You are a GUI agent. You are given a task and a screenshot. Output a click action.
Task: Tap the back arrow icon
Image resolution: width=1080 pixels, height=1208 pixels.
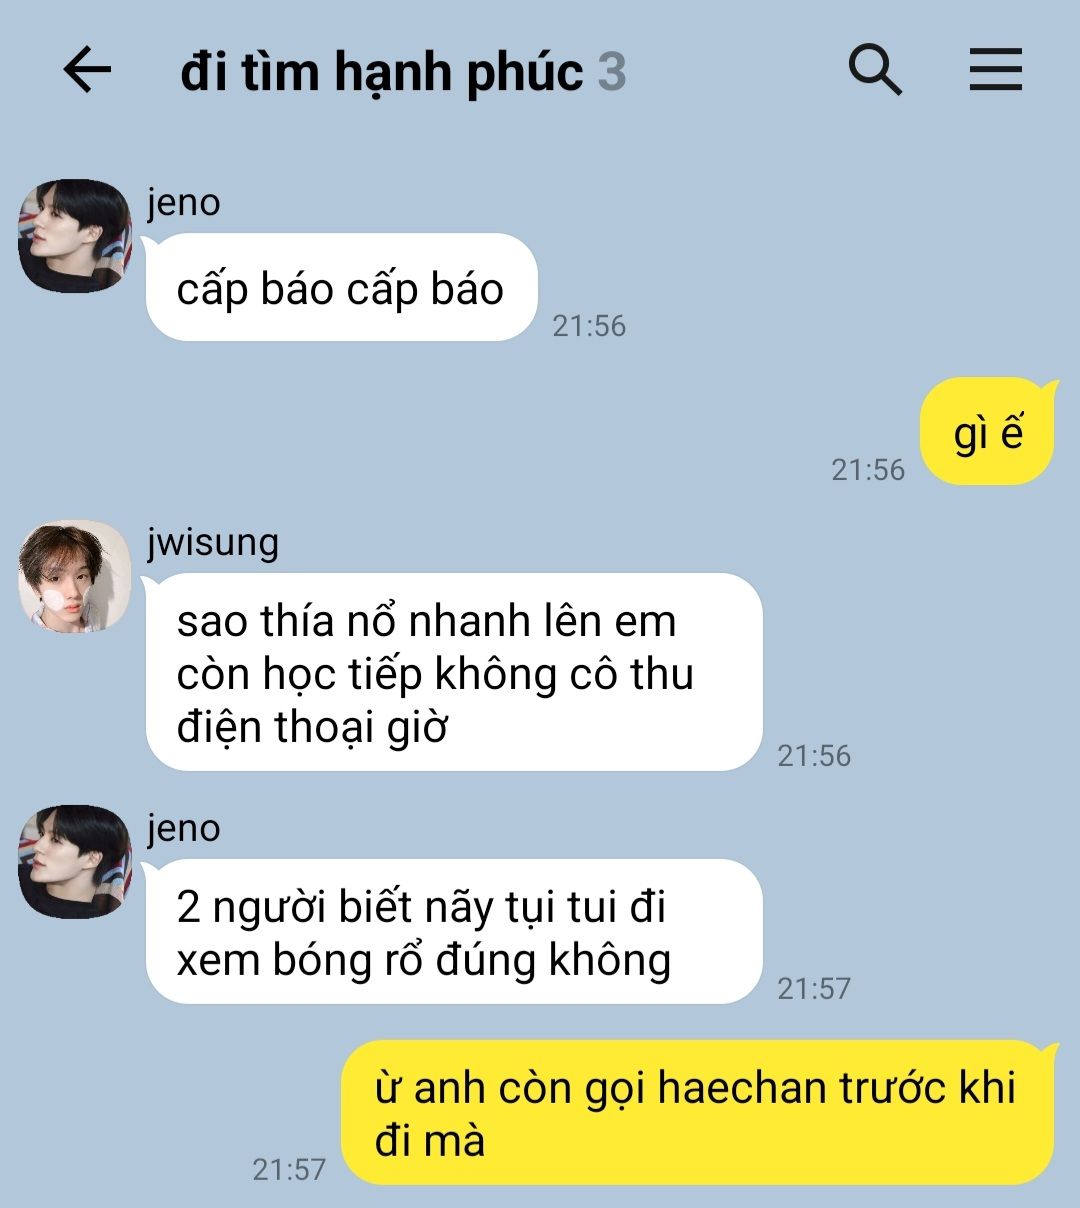point(87,71)
